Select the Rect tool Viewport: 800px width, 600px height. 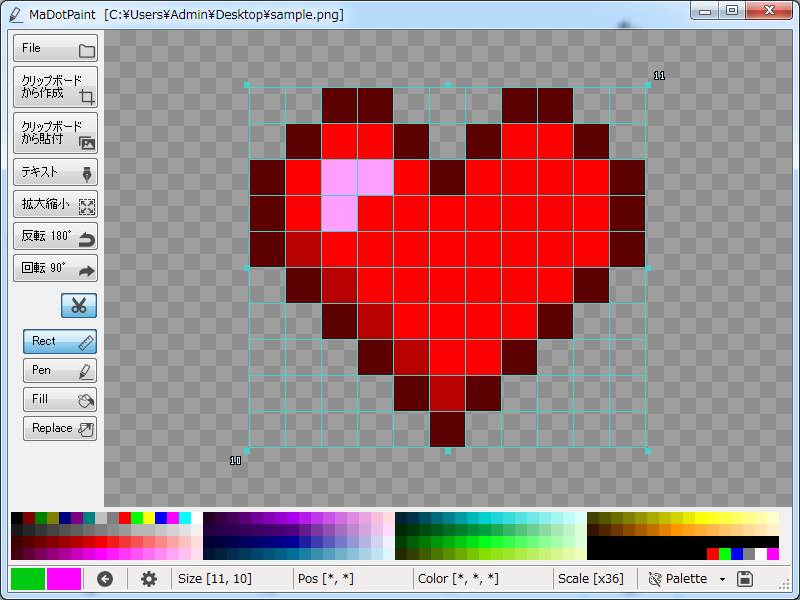tap(60, 341)
